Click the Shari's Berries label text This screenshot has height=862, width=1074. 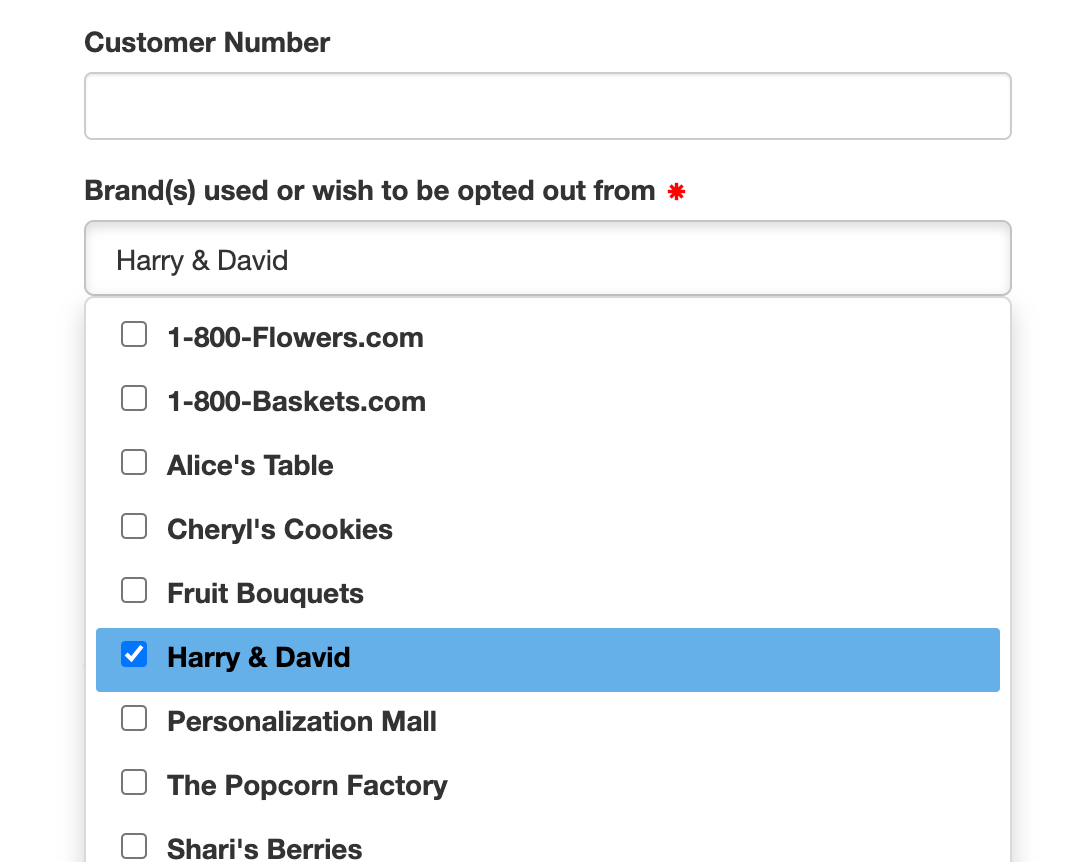(263, 848)
